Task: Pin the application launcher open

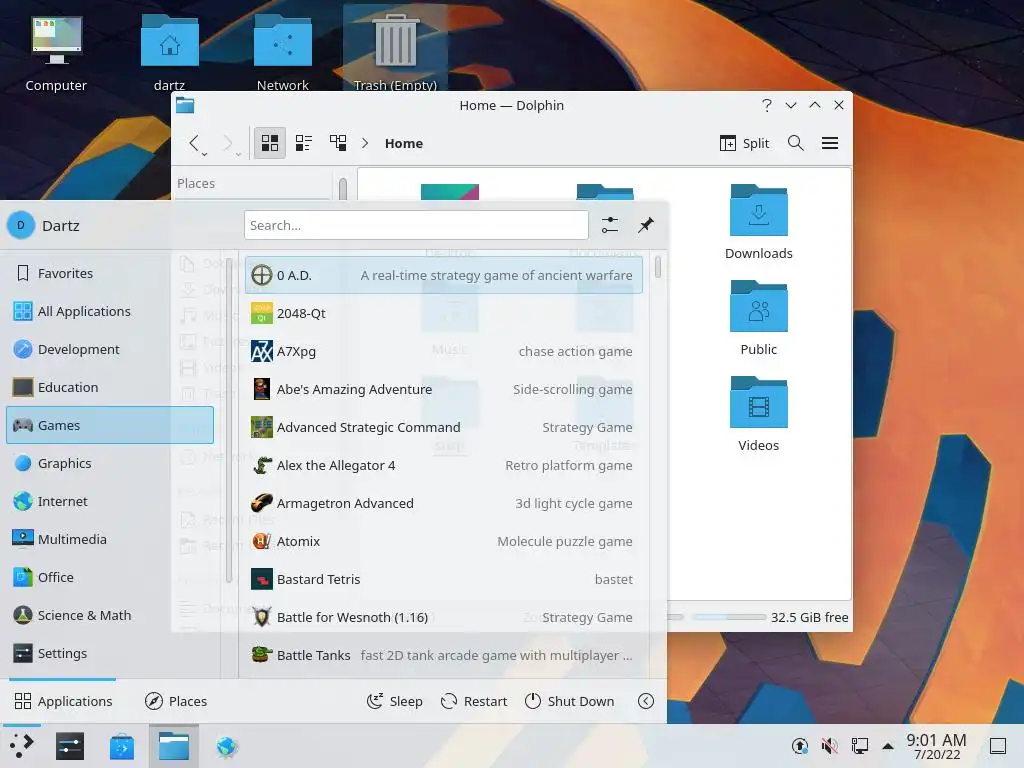Action: 646,225
